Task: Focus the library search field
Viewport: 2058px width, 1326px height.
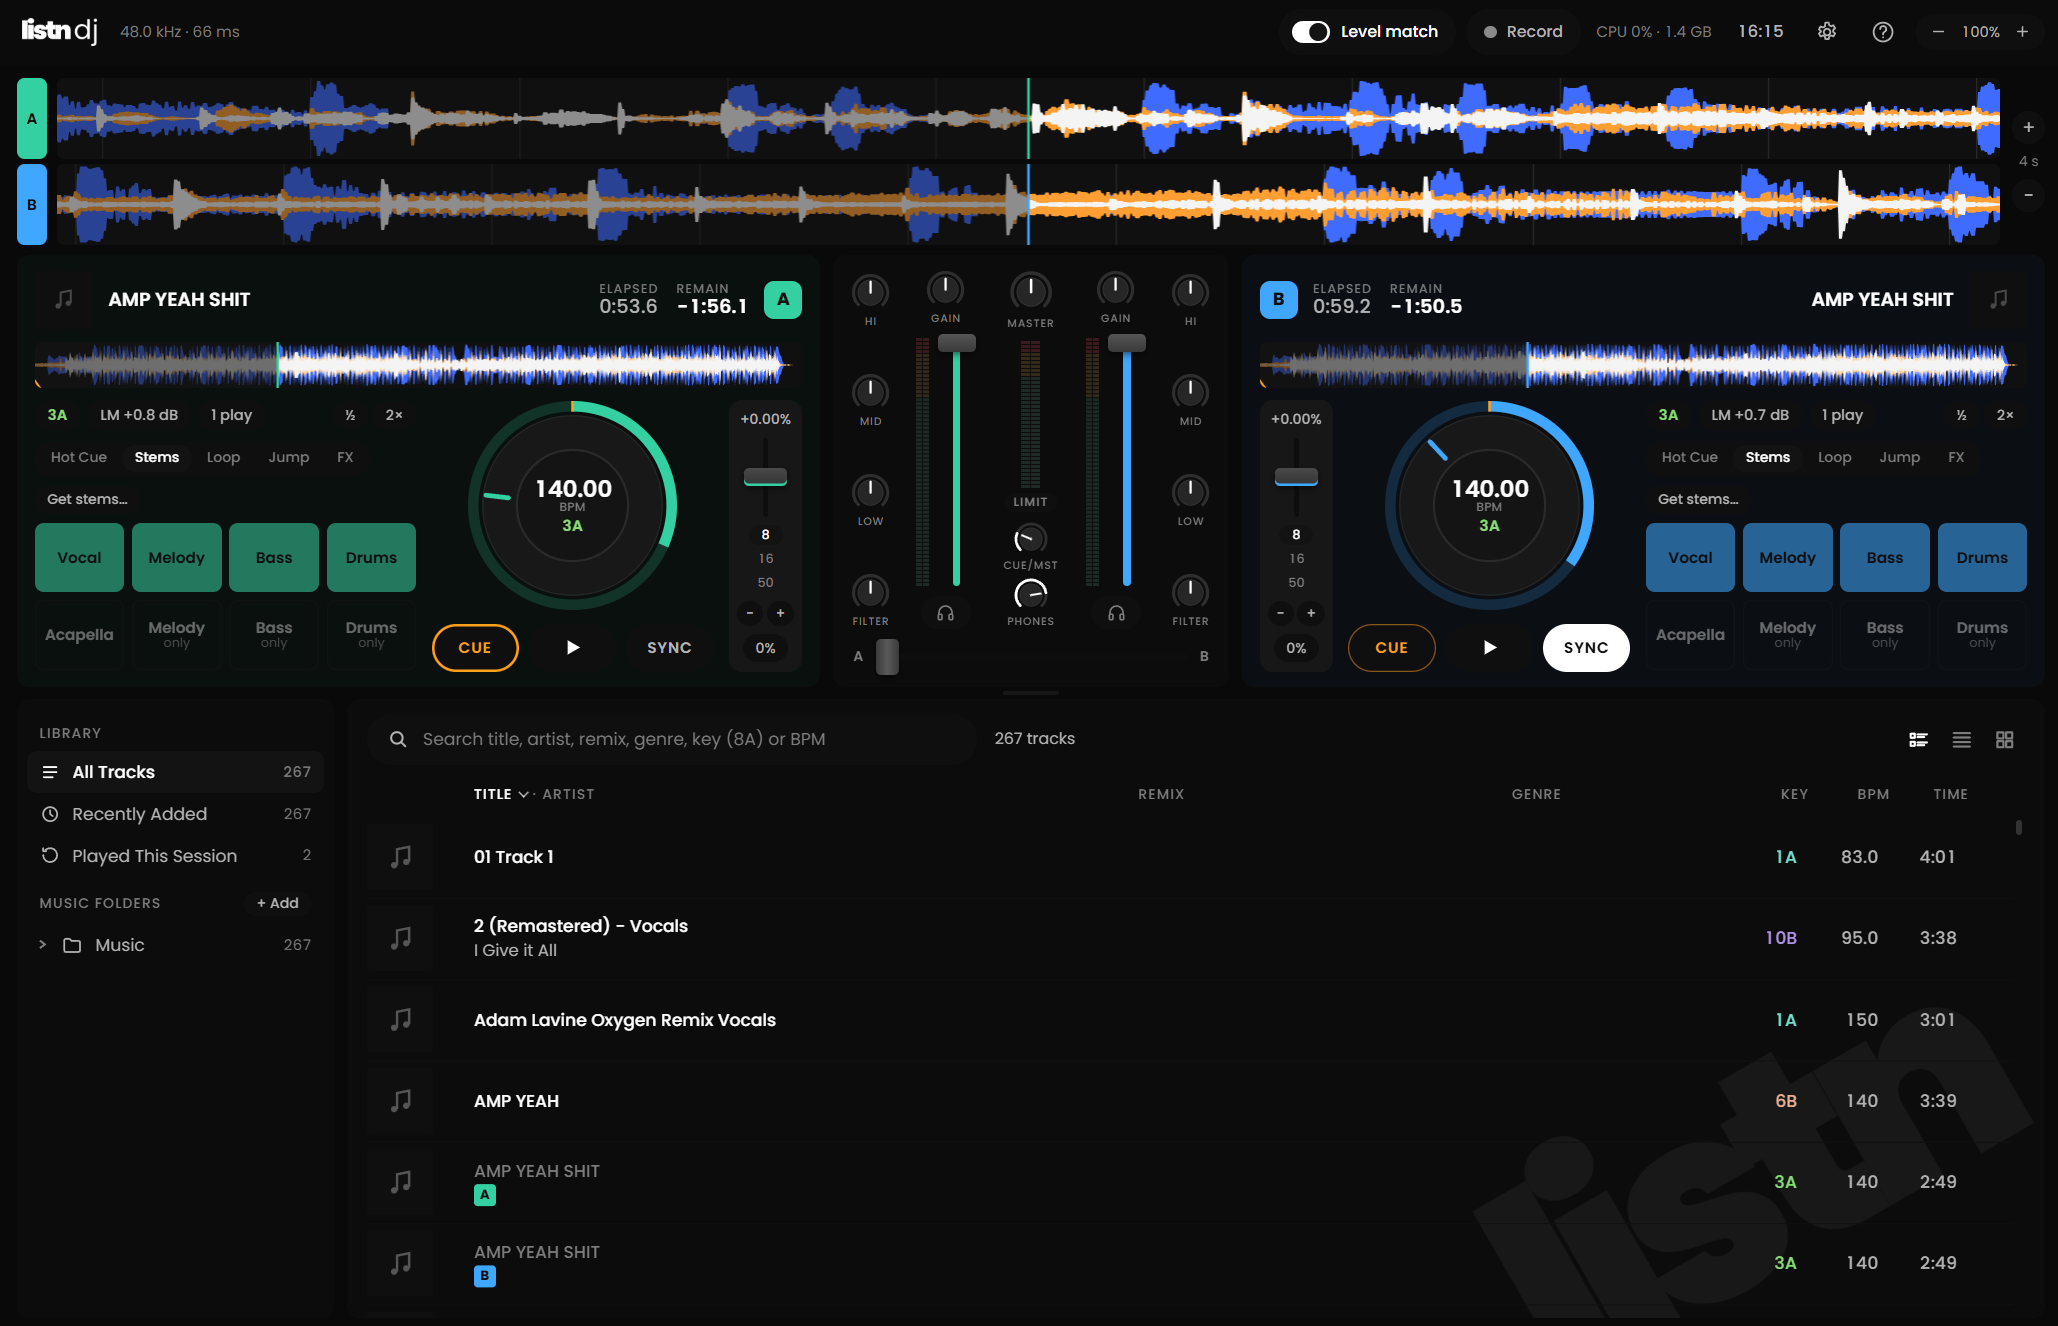Action: pos(673,739)
